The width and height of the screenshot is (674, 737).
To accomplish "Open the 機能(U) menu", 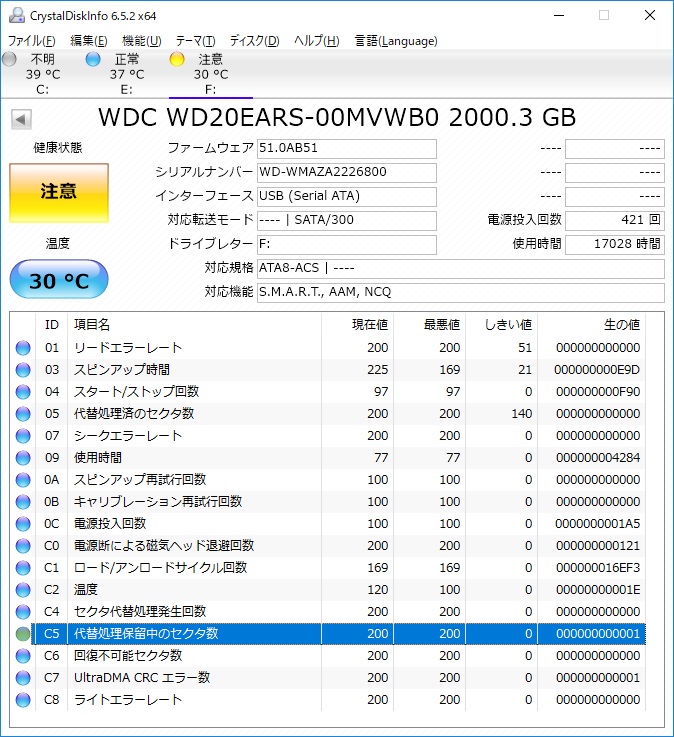I will [141, 41].
